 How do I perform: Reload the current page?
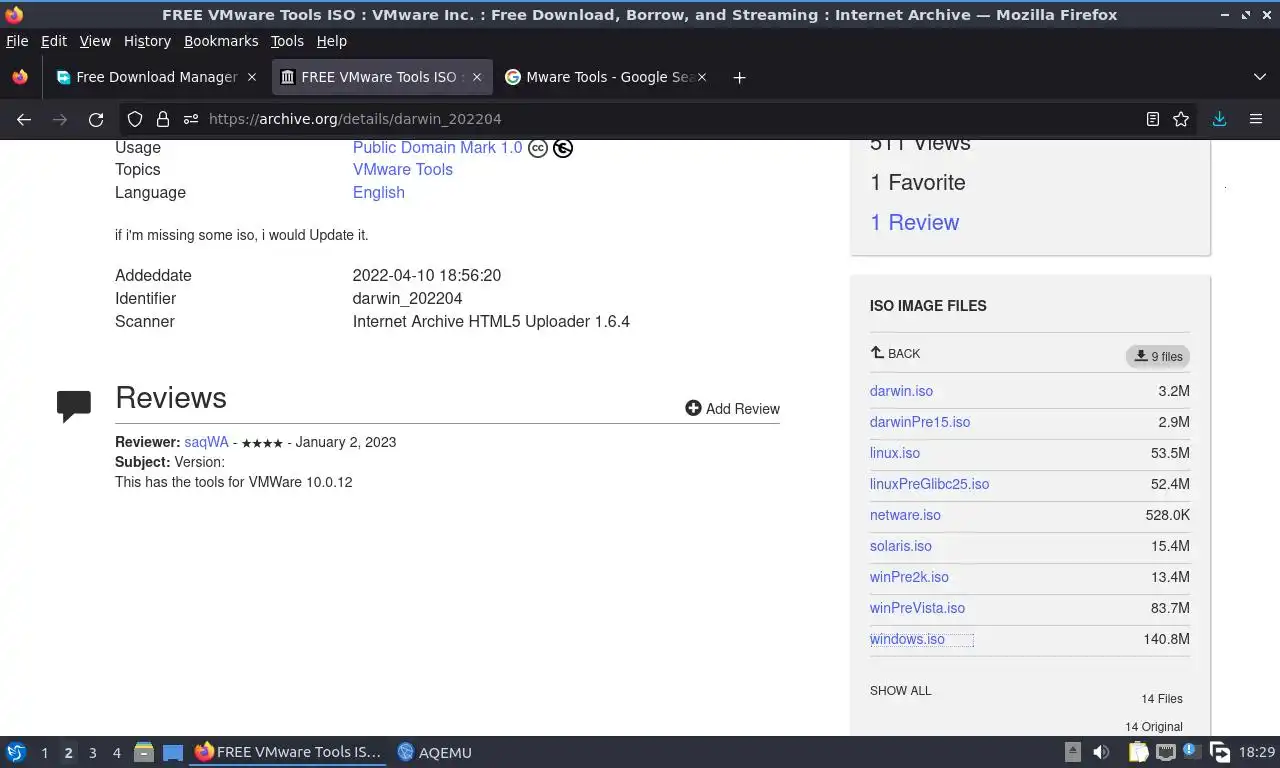[x=96, y=119]
